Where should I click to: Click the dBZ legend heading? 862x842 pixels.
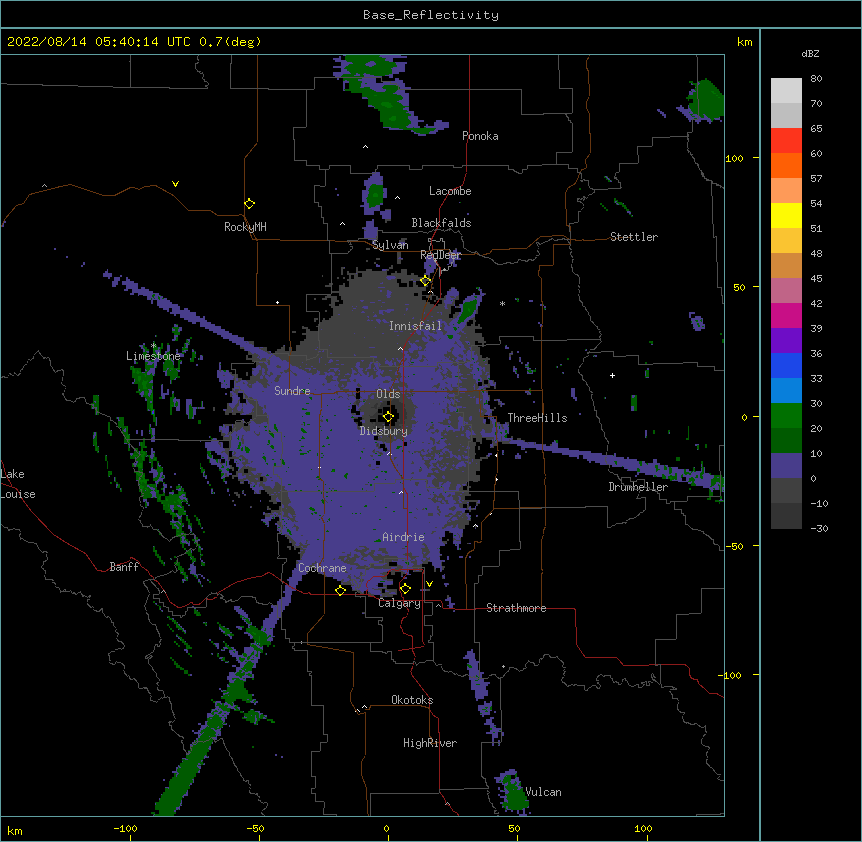[810, 53]
